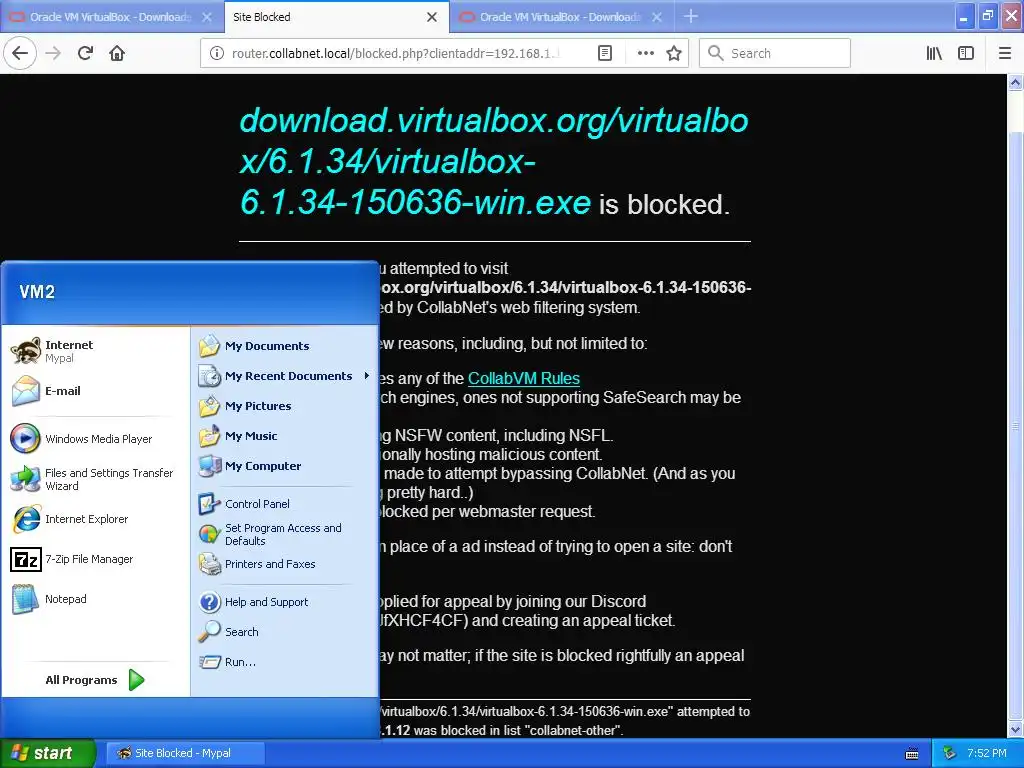
Task: Open 7-Zip File Manager
Action: point(95,559)
